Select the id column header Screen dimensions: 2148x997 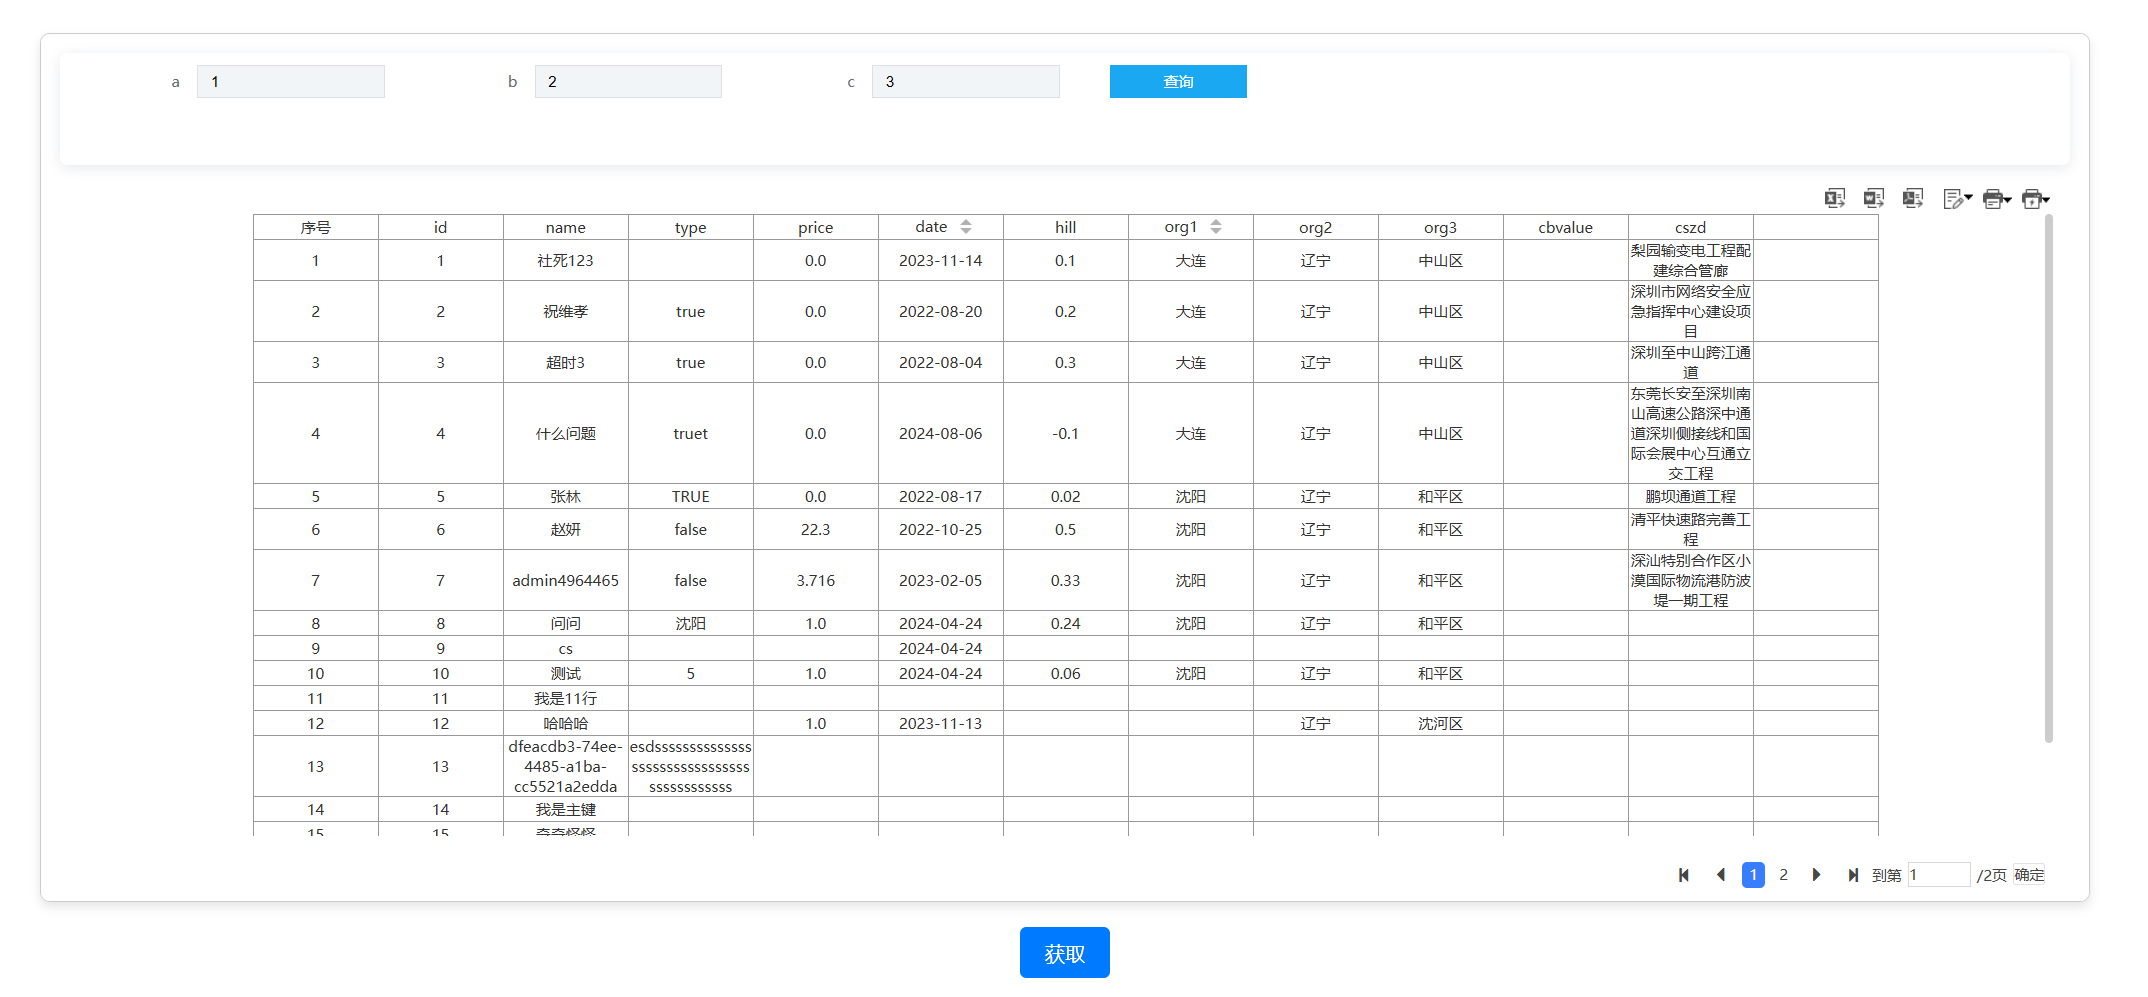tap(441, 228)
